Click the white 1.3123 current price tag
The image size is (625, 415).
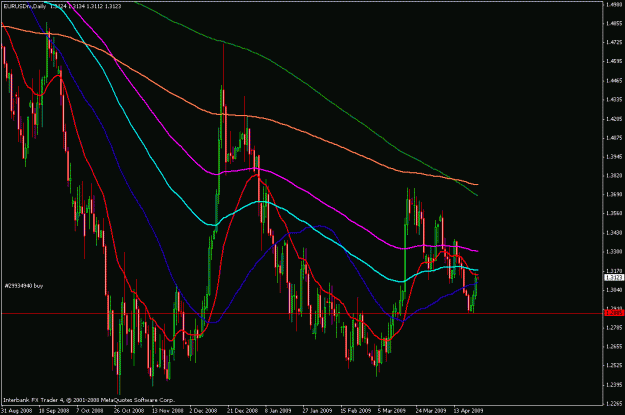[x=614, y=277]
